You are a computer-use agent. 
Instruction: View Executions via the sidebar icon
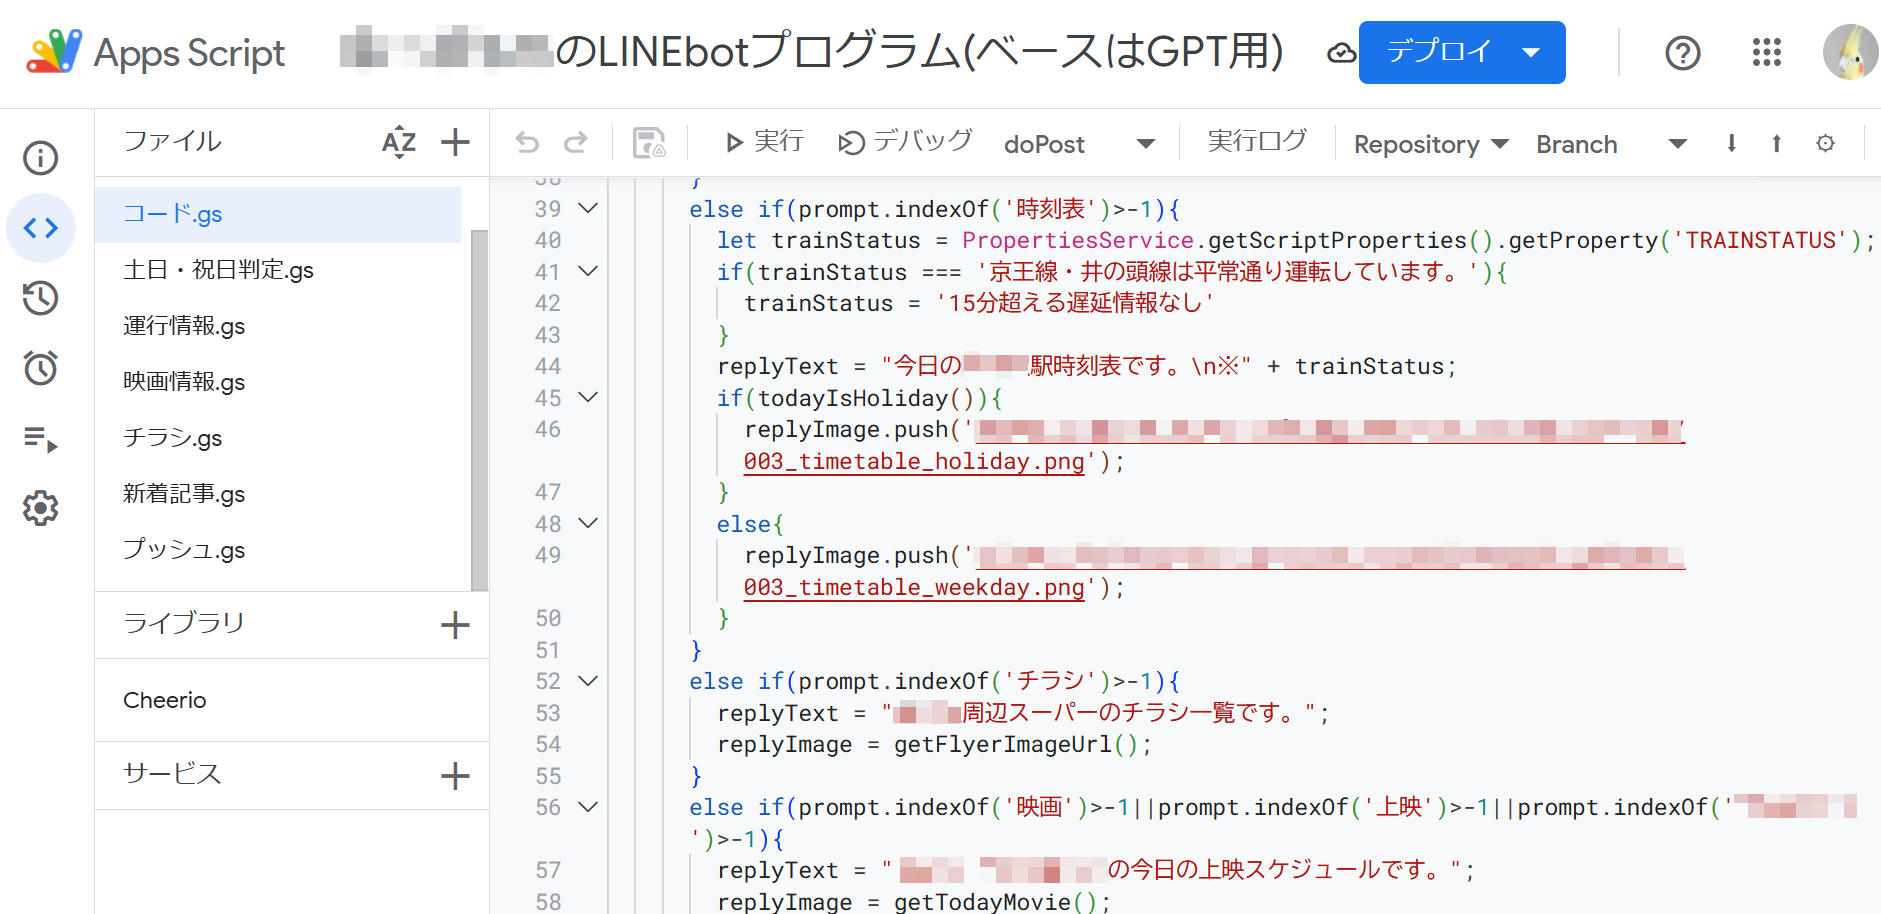pos(40,440)
